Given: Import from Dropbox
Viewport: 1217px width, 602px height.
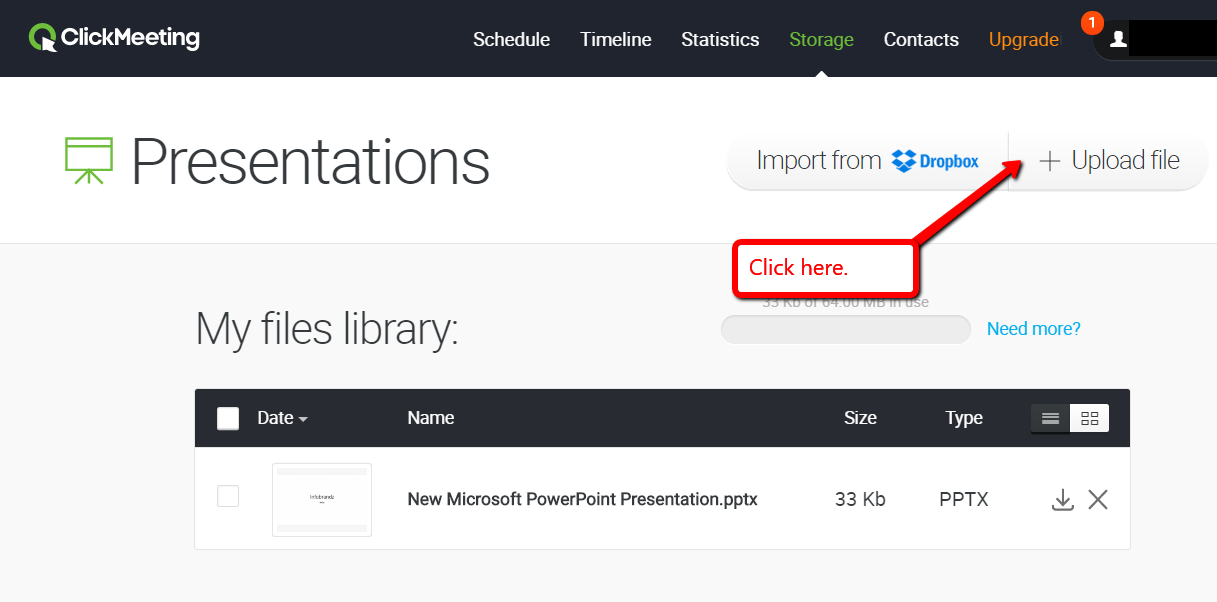Looking at the screenshot, I should (867, 161).
